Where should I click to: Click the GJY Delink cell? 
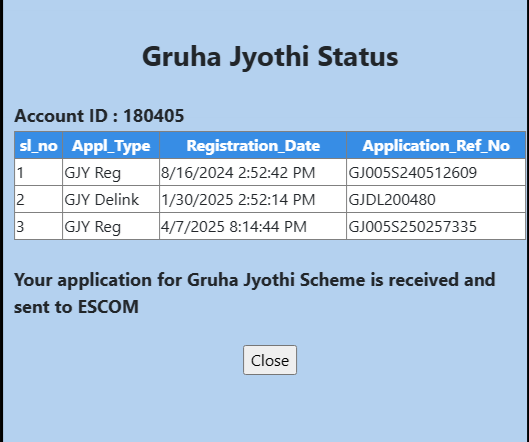click(111, 199)
